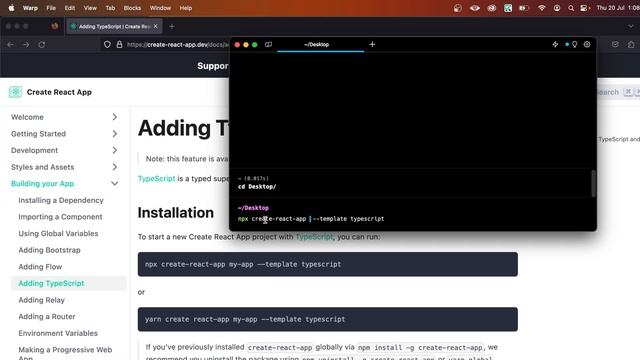Open the Tab menu
This screenshot has height=360, width=640.
tap(110, 8)
